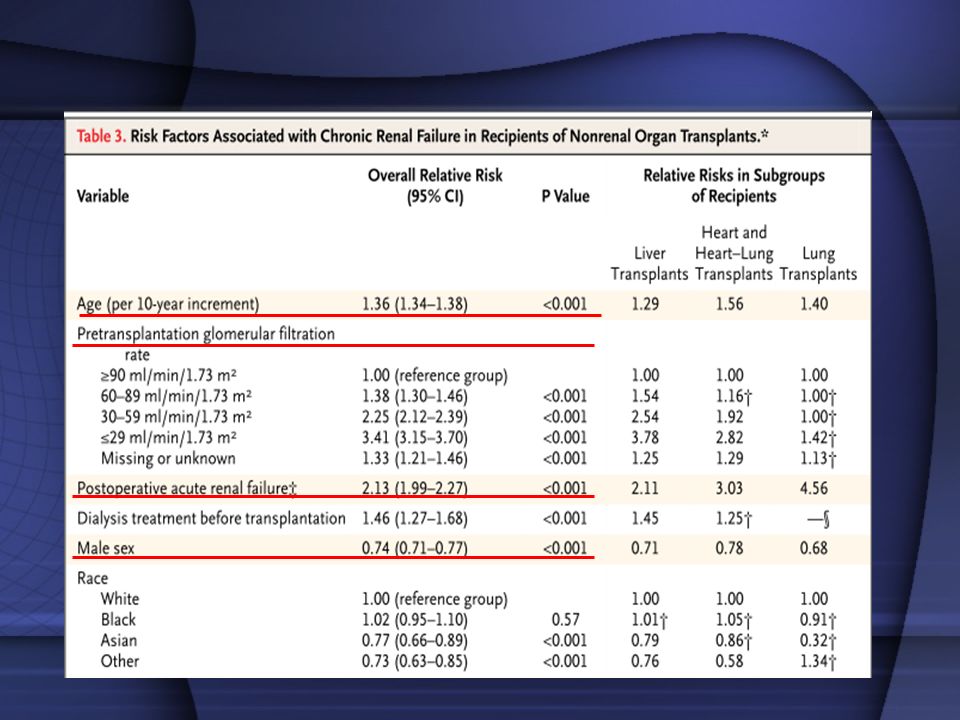Screen dimensions: 960x720
Task: Click liver value '2.54'
Action: (x=645, y=417)
